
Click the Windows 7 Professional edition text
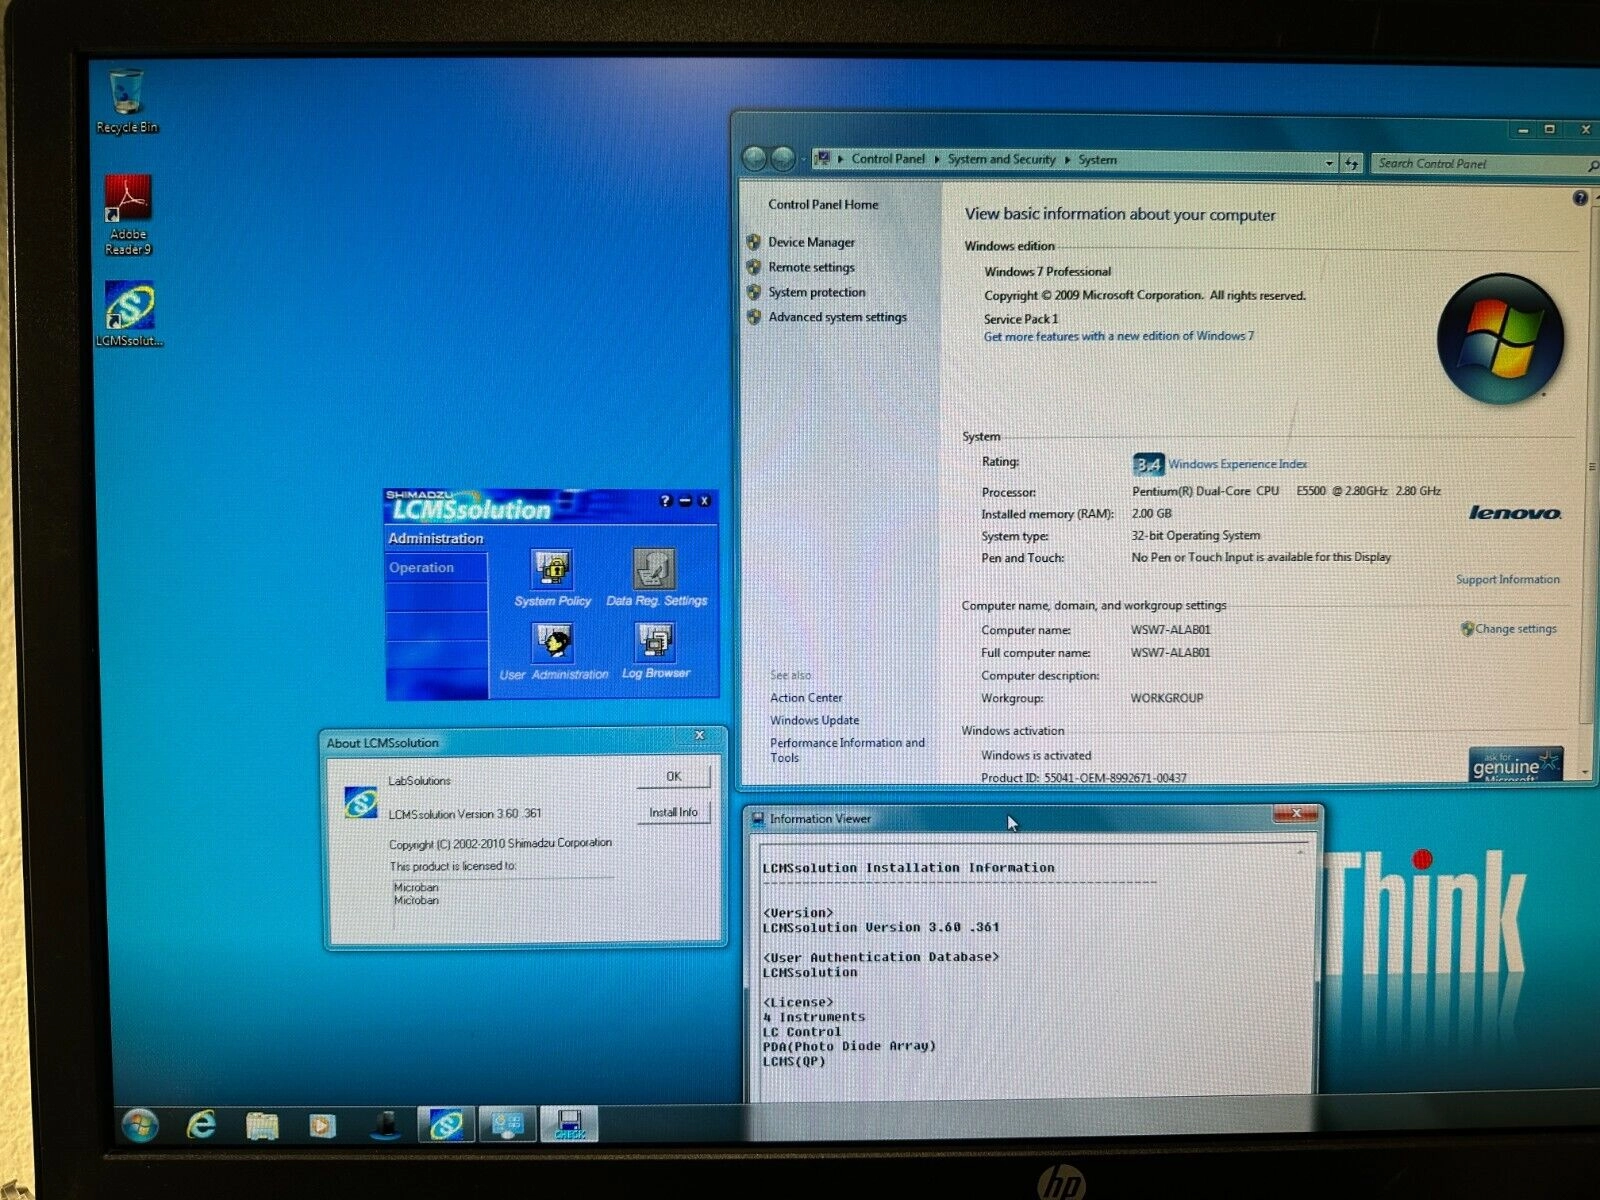click(1047, 272)
